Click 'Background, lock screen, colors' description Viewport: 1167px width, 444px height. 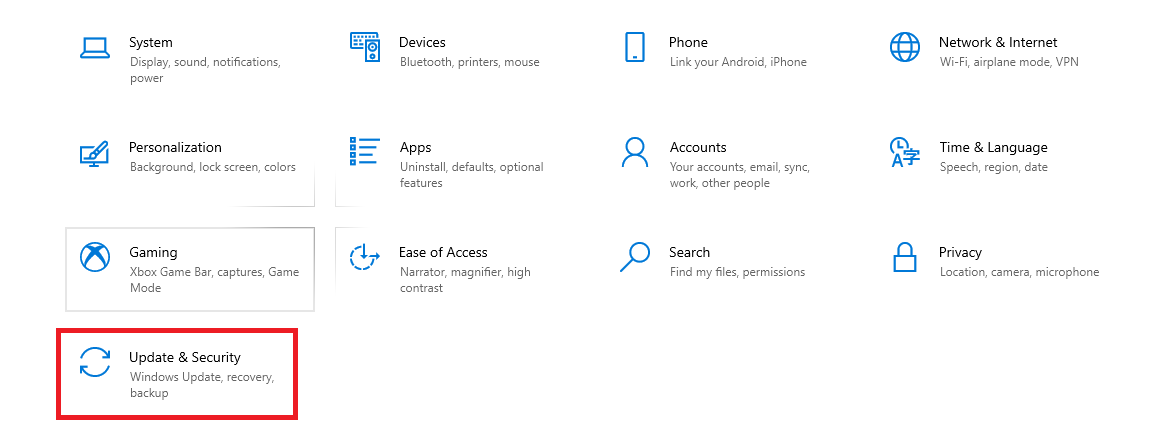pos(213,167)
